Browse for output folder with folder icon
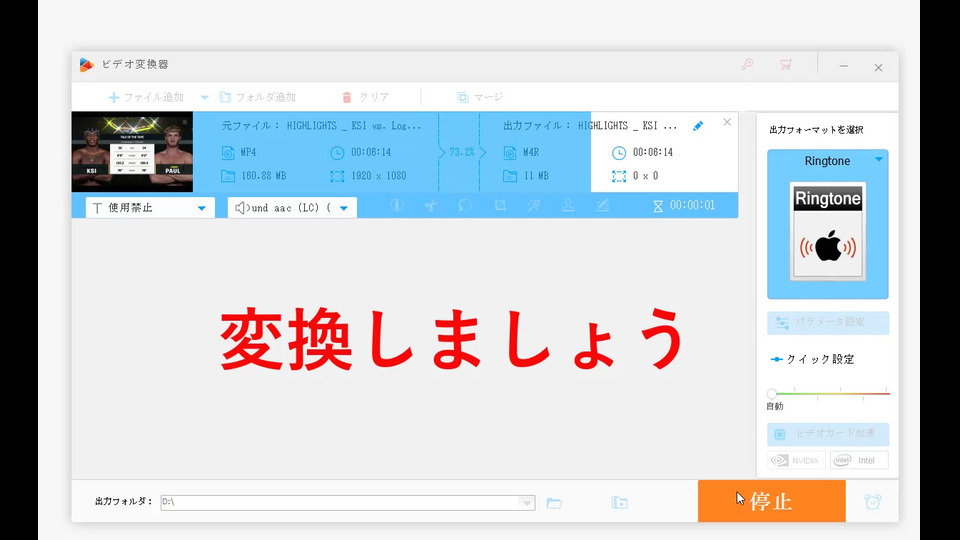 [554, 503]
